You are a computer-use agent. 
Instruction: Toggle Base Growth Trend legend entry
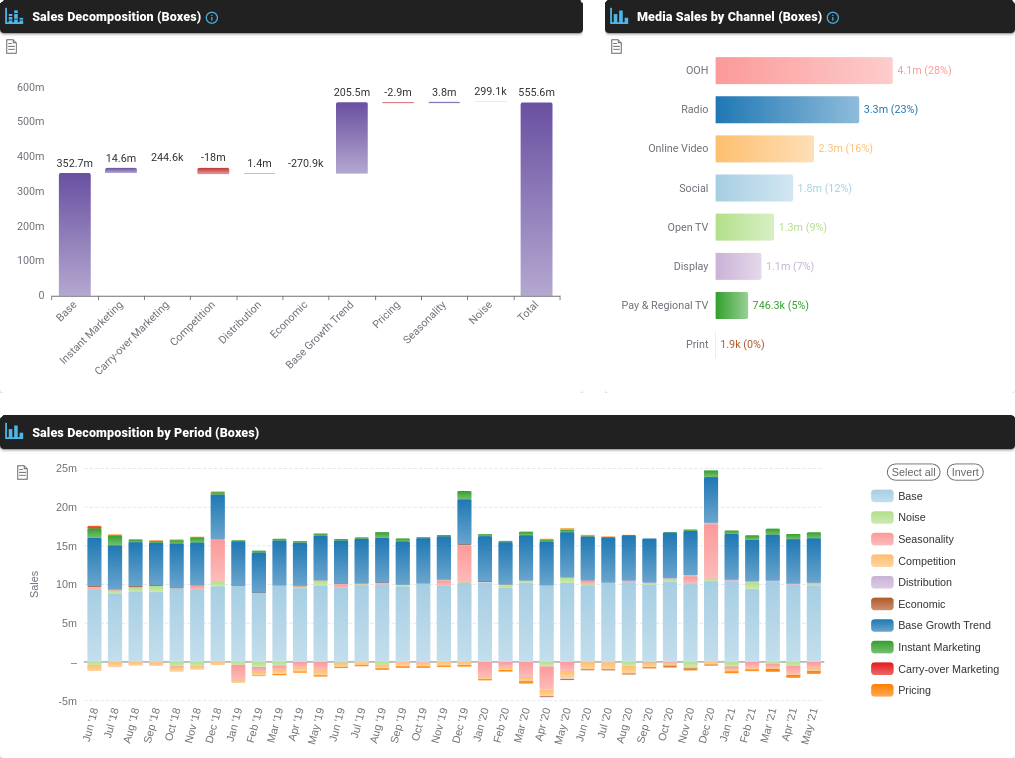coord(943,625)
